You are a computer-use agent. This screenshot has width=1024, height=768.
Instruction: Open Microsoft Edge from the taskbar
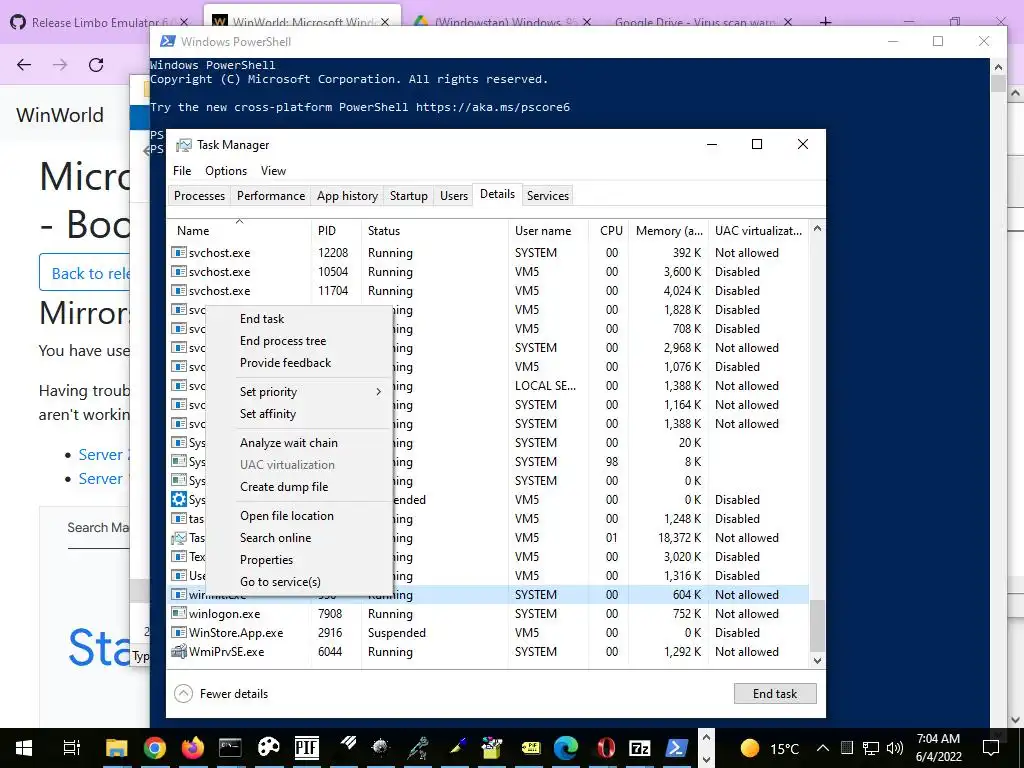566,748
